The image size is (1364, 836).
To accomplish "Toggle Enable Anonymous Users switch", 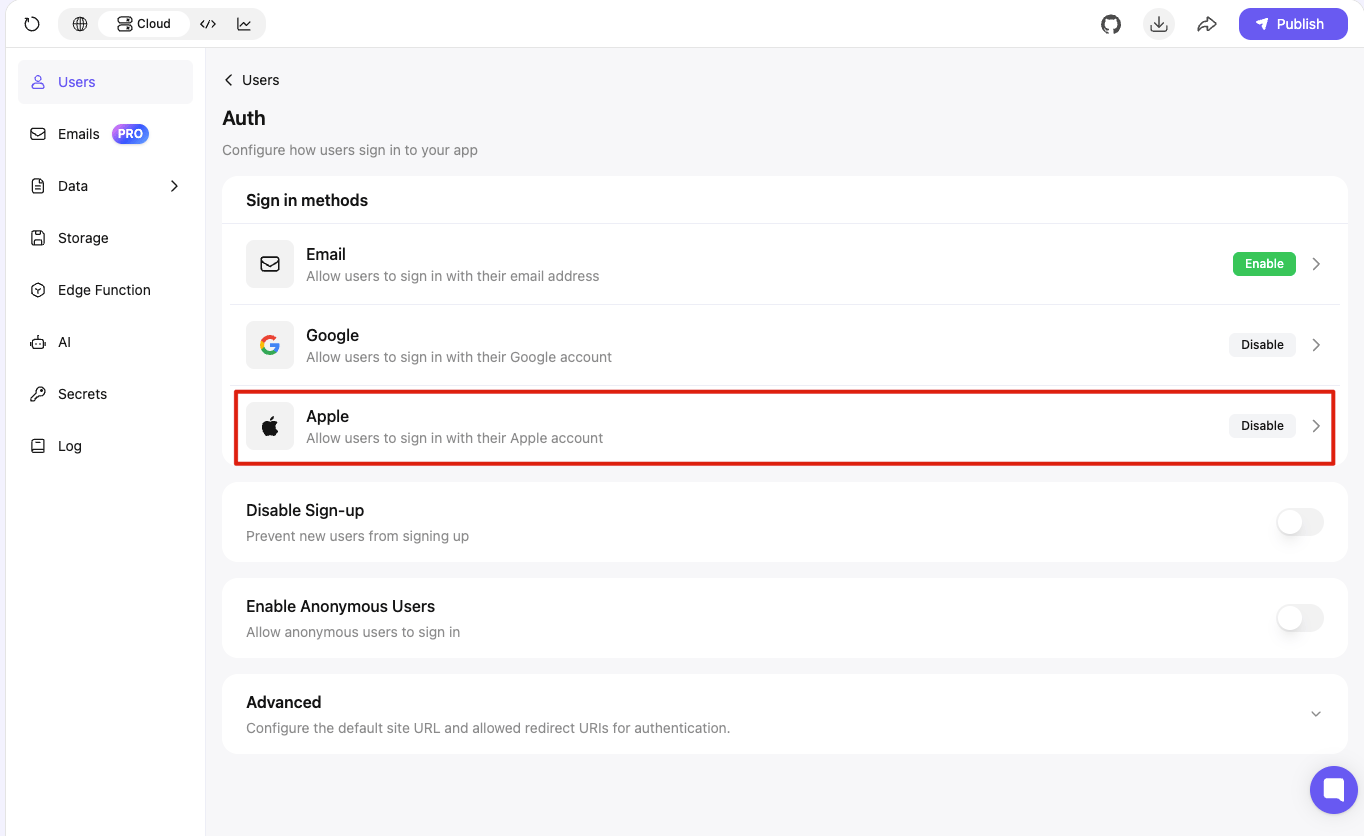I will click(1300, 618).
